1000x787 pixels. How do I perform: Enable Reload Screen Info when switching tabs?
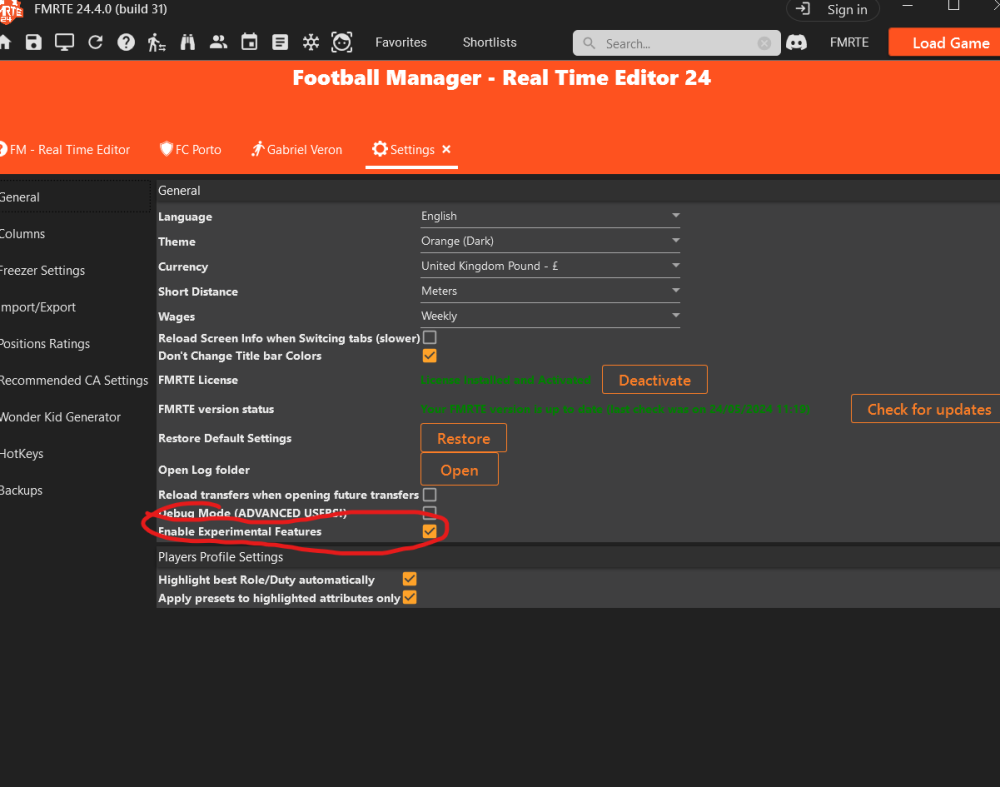click(430, 338)
